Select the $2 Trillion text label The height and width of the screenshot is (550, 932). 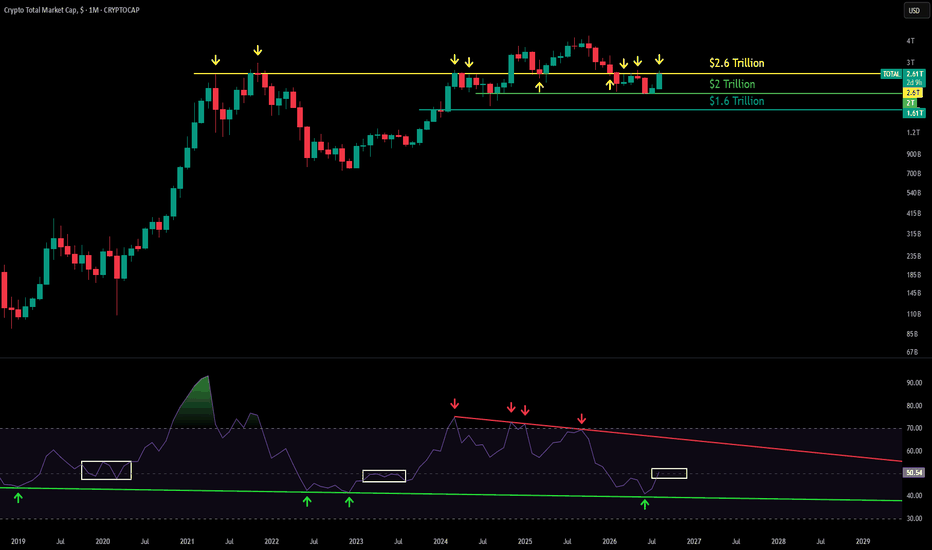[732, 84]
